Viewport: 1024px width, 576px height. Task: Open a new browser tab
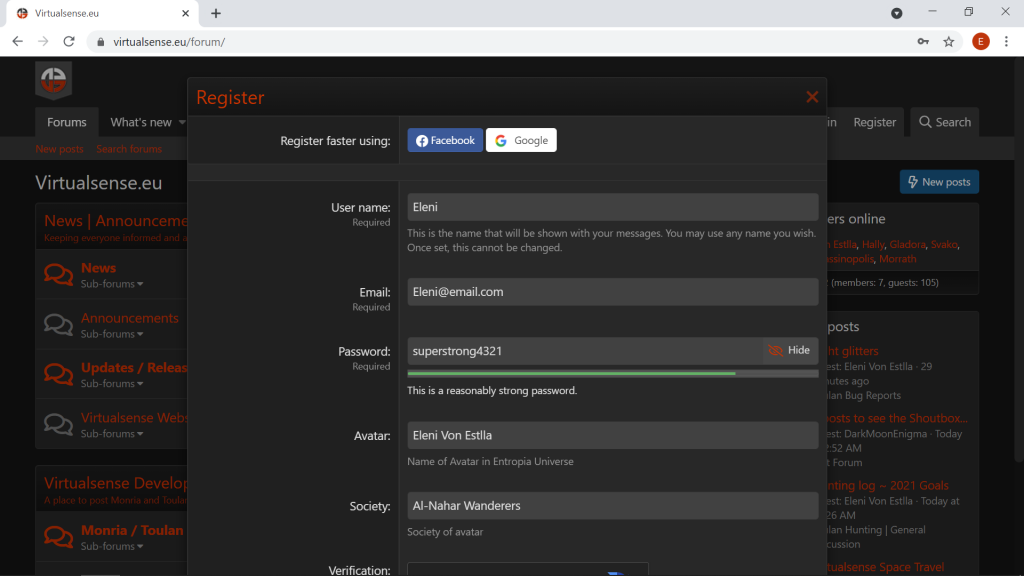coord(216,13)
